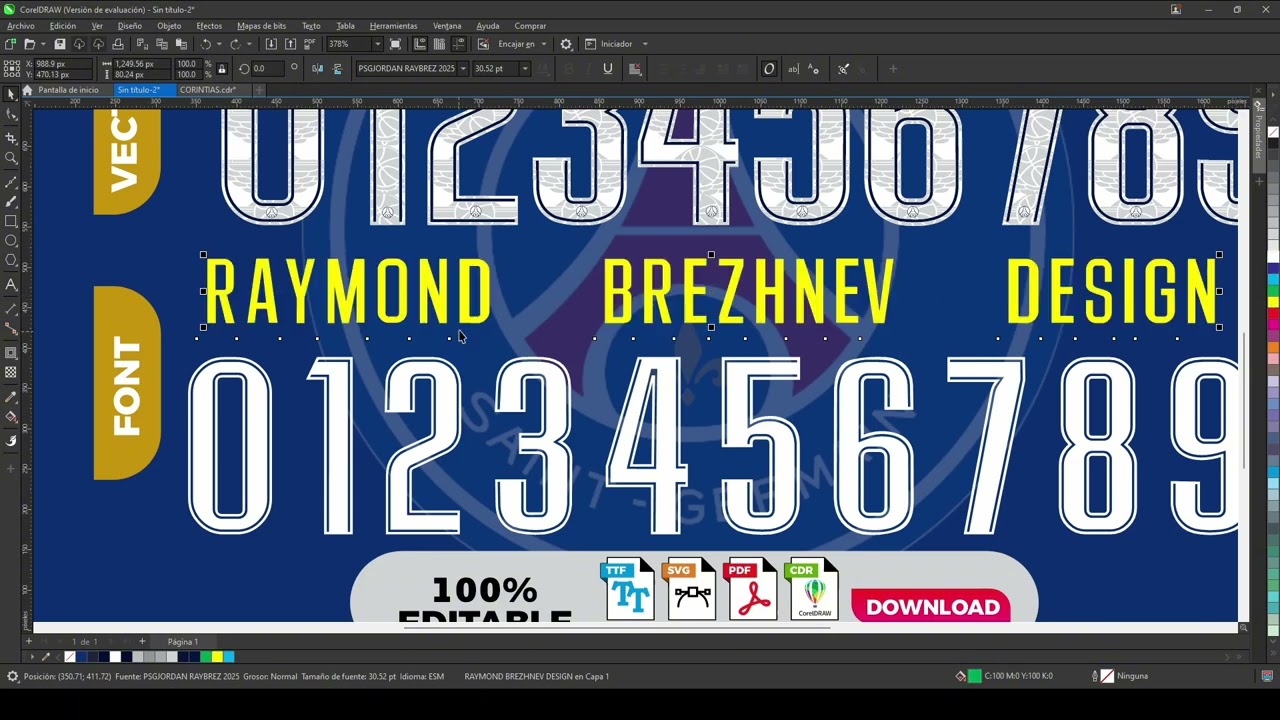Select the Polygon tool
Image resolution: width=1280 pixels, height=720 pixels.
tap(11, 260)
